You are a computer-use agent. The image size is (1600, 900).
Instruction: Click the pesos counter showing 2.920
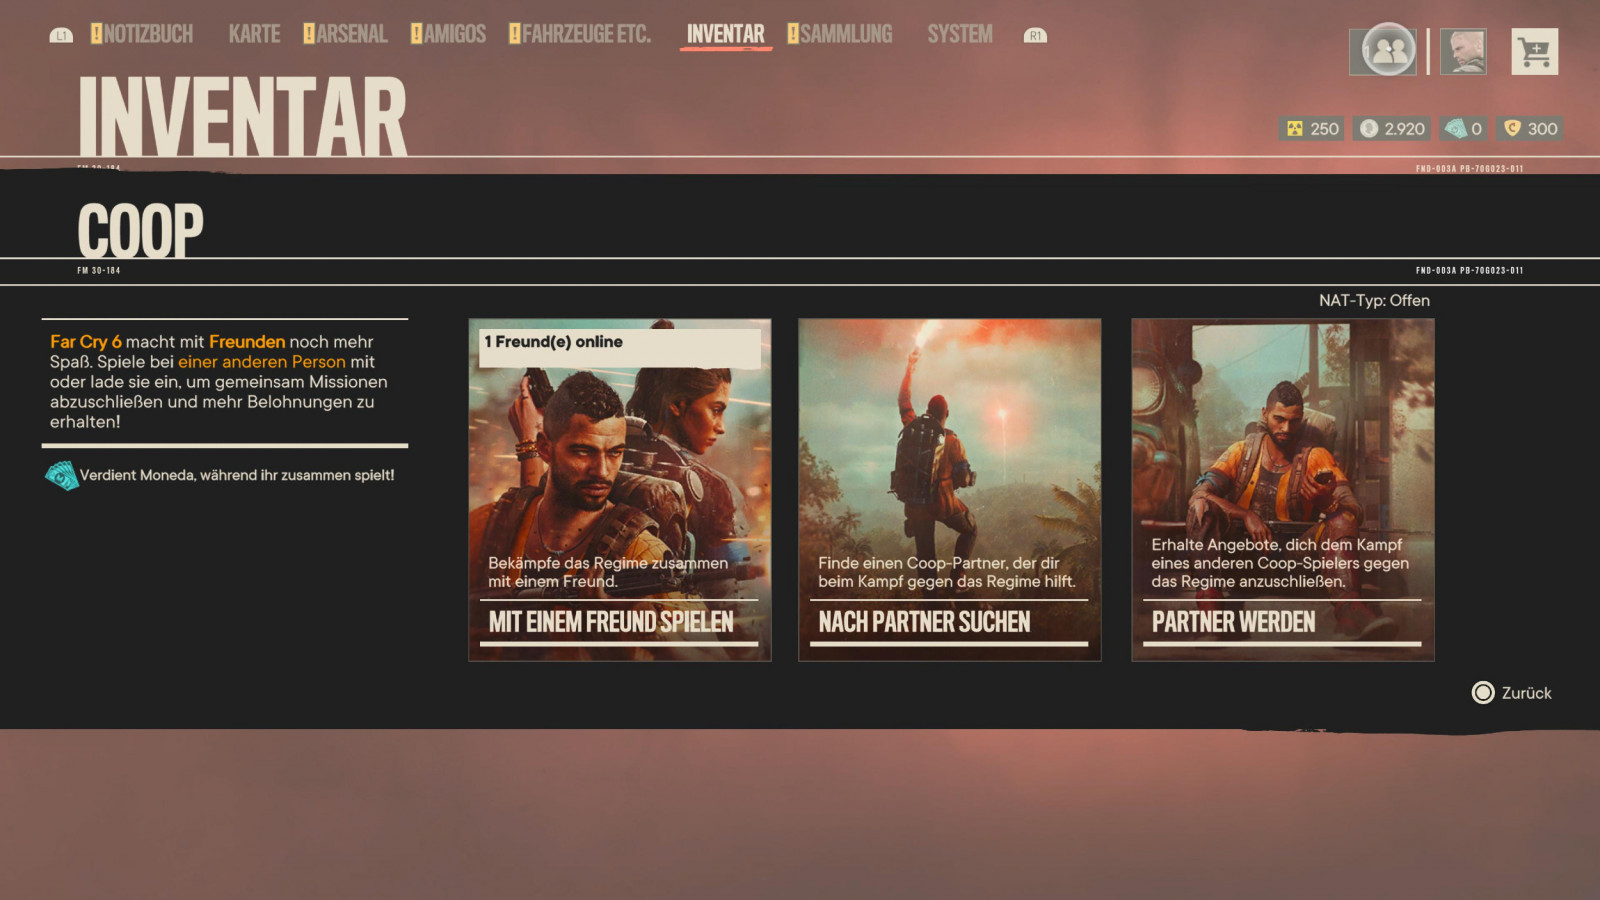click(x=1392, y=129)
